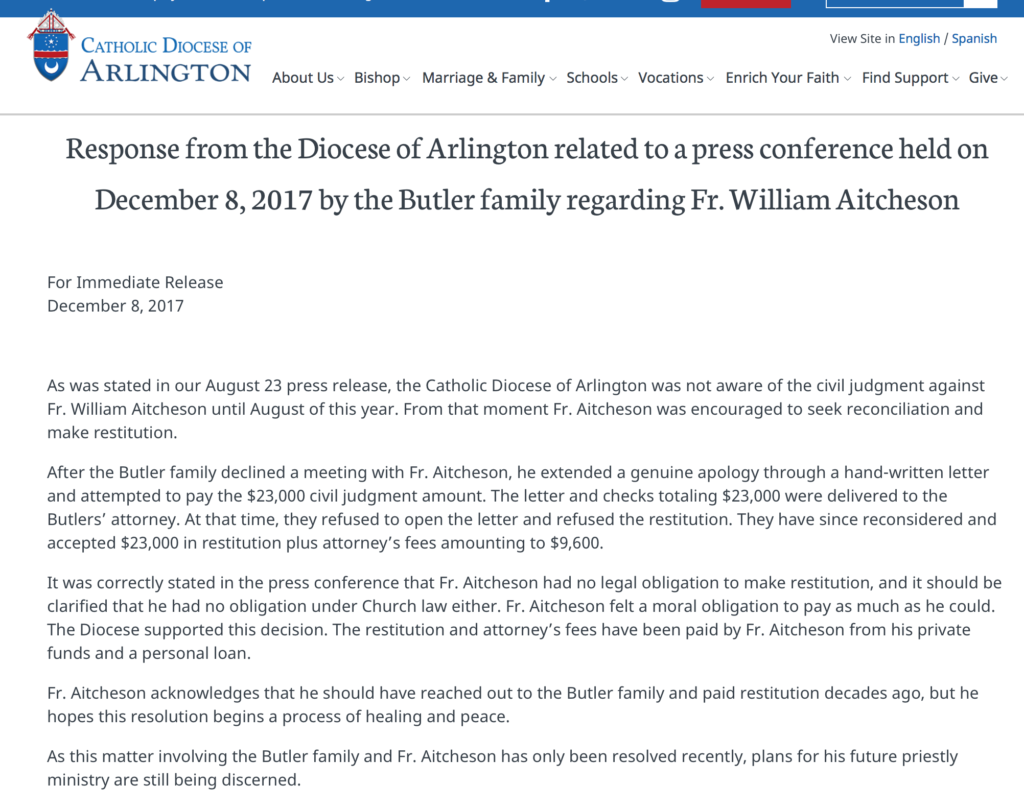The width and height of the screenshot is (1024, 808).
Task: Open the Vocations dropdown
Action: coord(676,78)
